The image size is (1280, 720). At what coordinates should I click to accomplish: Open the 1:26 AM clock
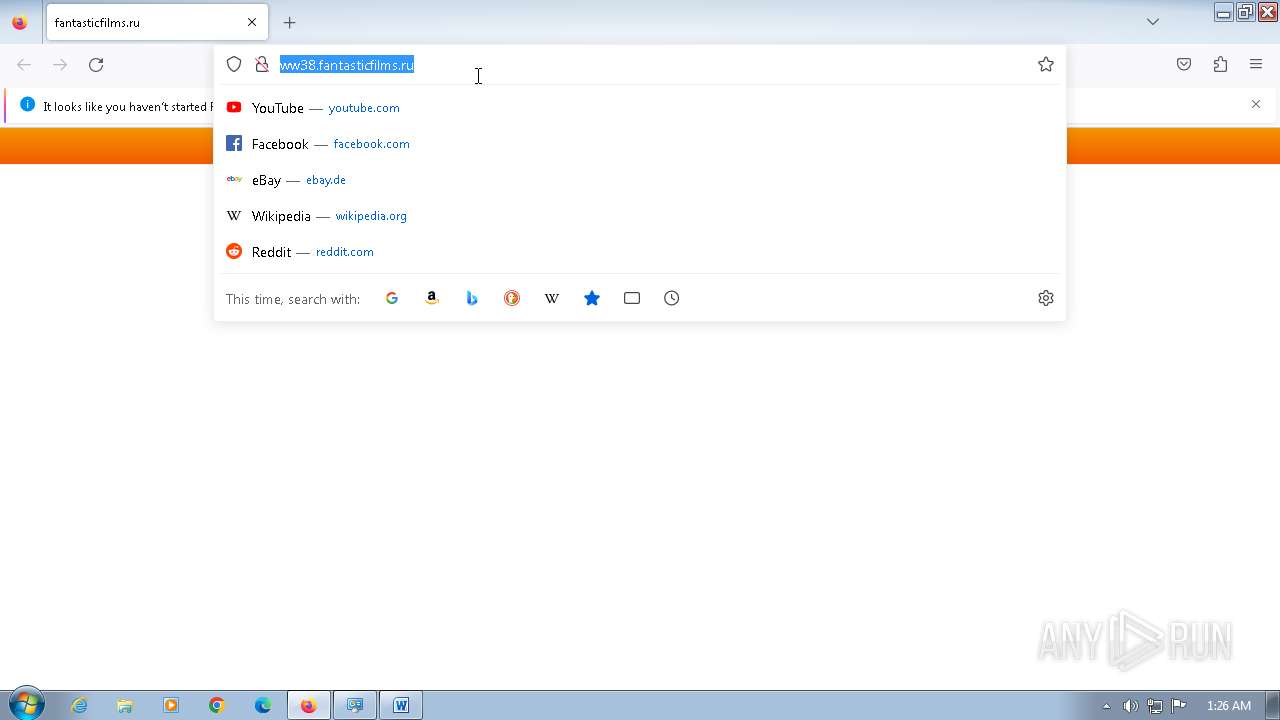coord(1229,706)
